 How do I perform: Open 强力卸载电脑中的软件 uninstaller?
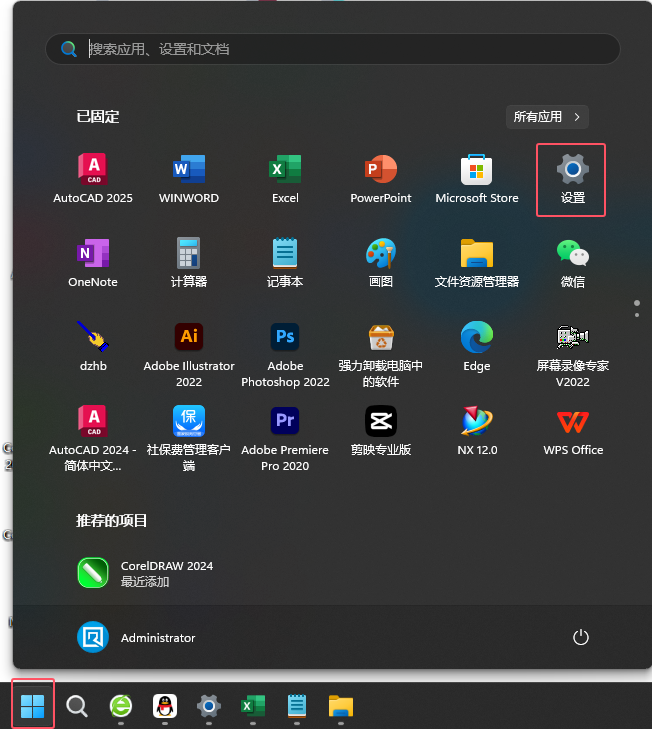[x=381, y=355]
